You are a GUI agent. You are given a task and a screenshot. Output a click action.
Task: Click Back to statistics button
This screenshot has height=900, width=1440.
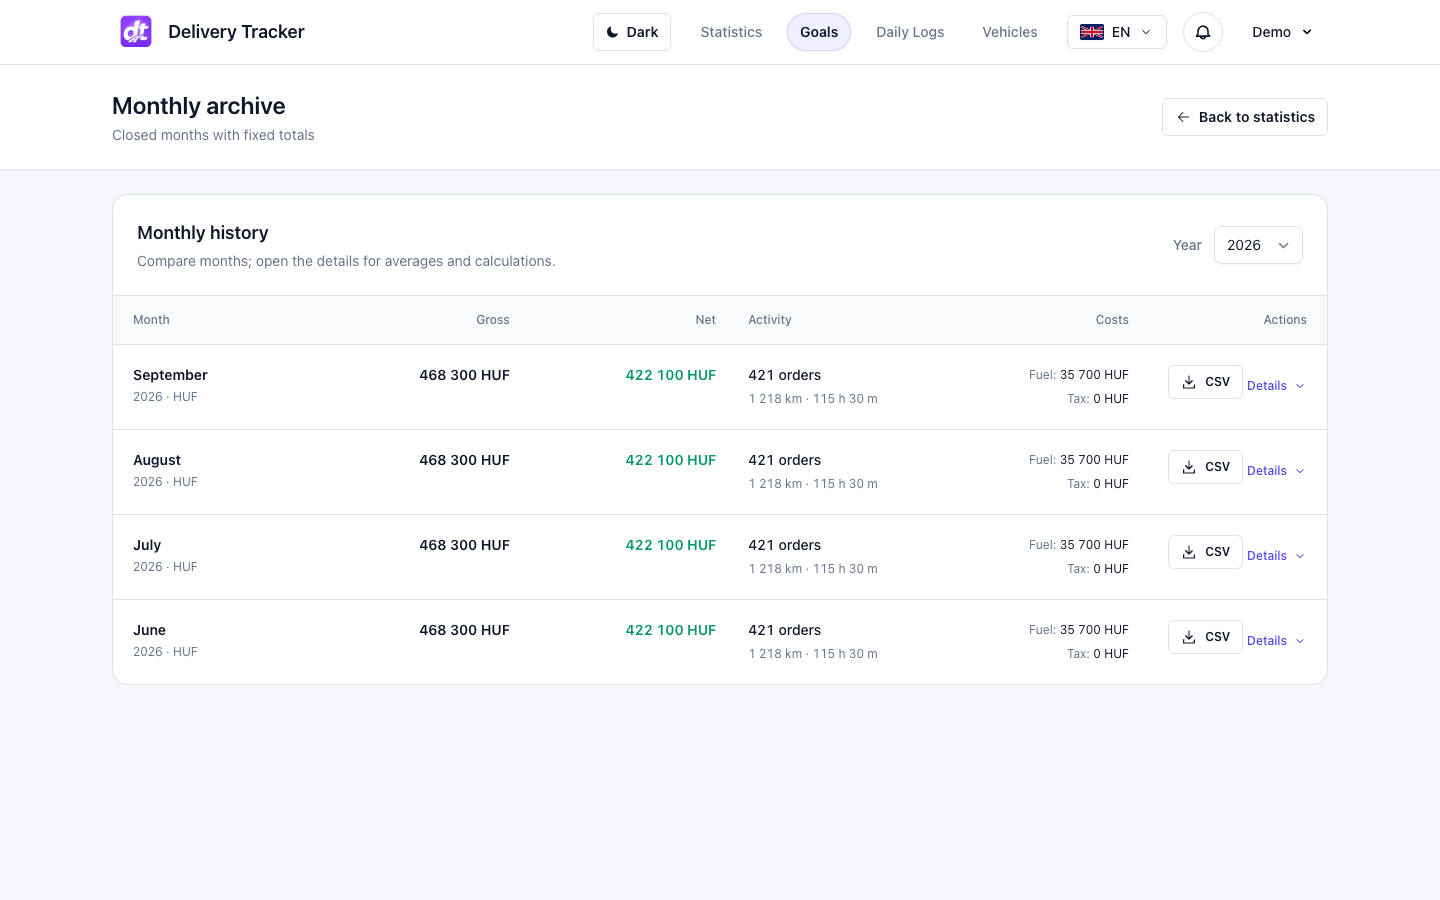tap(1245, 117)
